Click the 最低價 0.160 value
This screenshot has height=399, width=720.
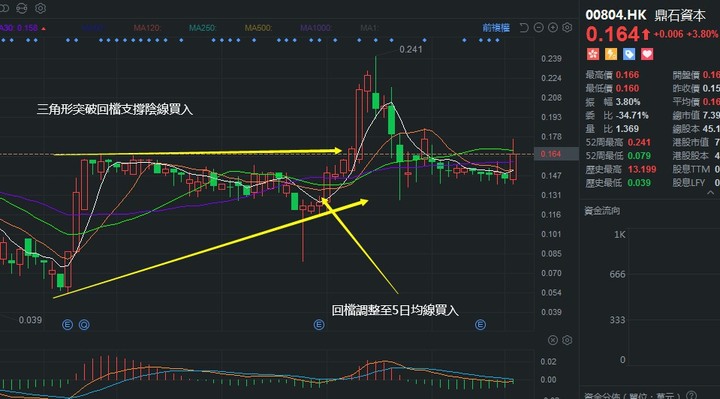[627, 88]
